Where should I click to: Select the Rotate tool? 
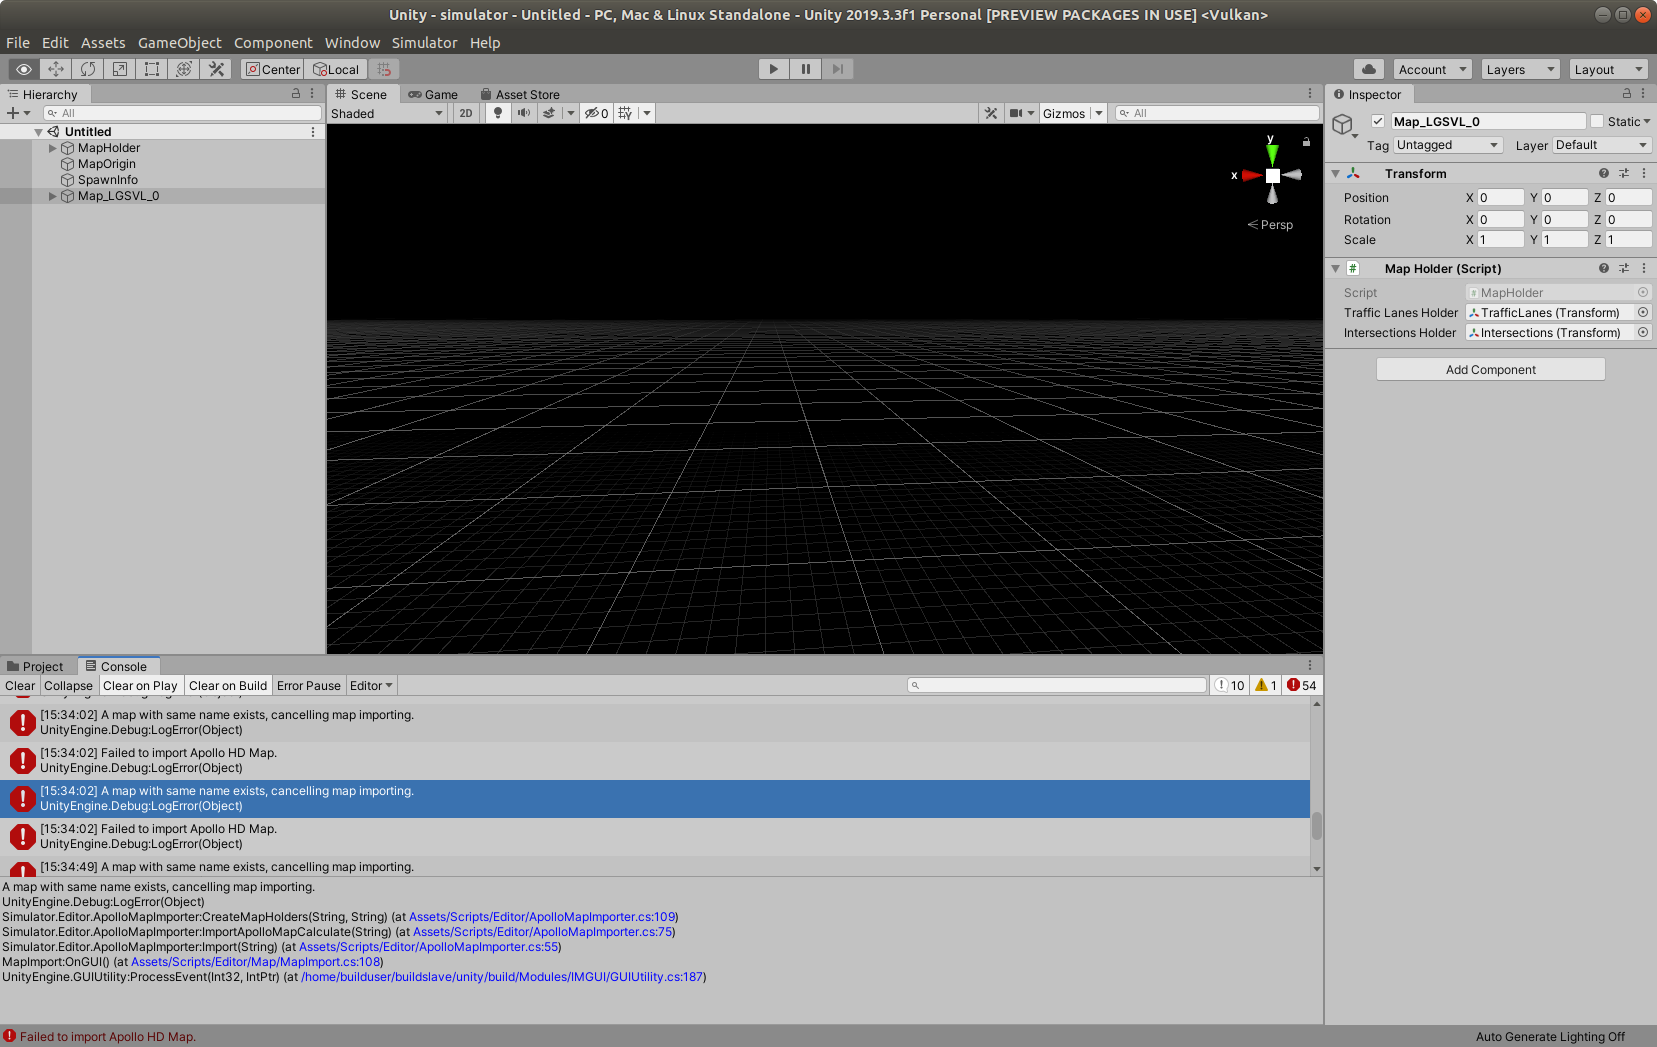click(87, 69)
